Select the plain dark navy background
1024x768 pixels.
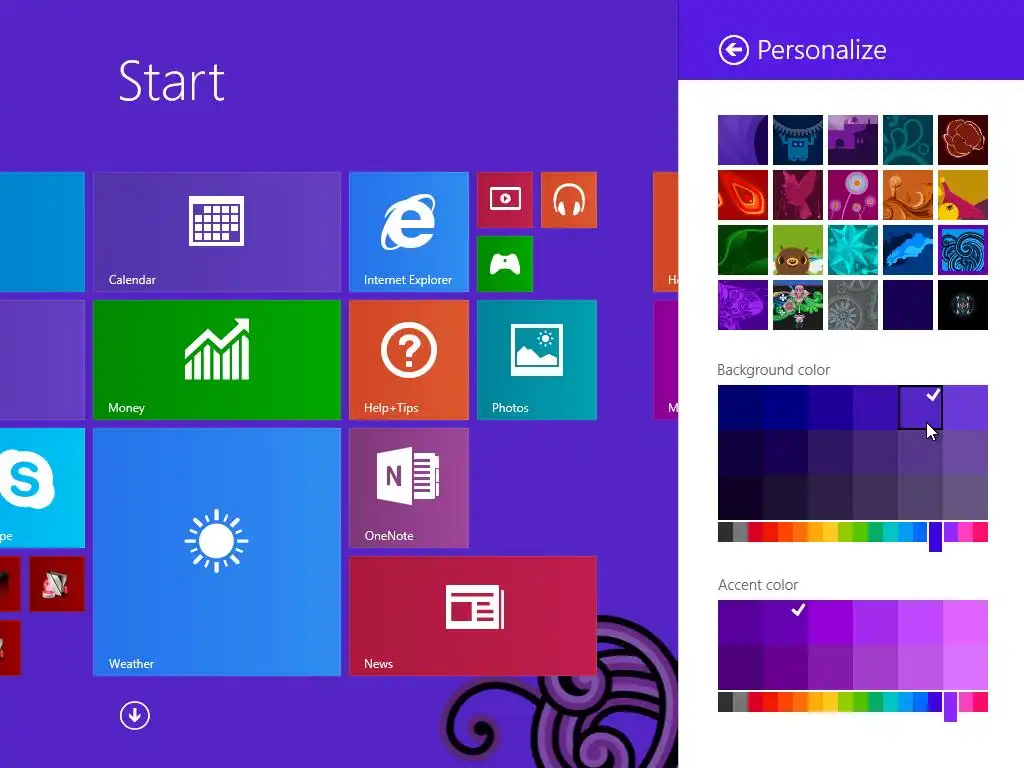(x=907, y=305)
